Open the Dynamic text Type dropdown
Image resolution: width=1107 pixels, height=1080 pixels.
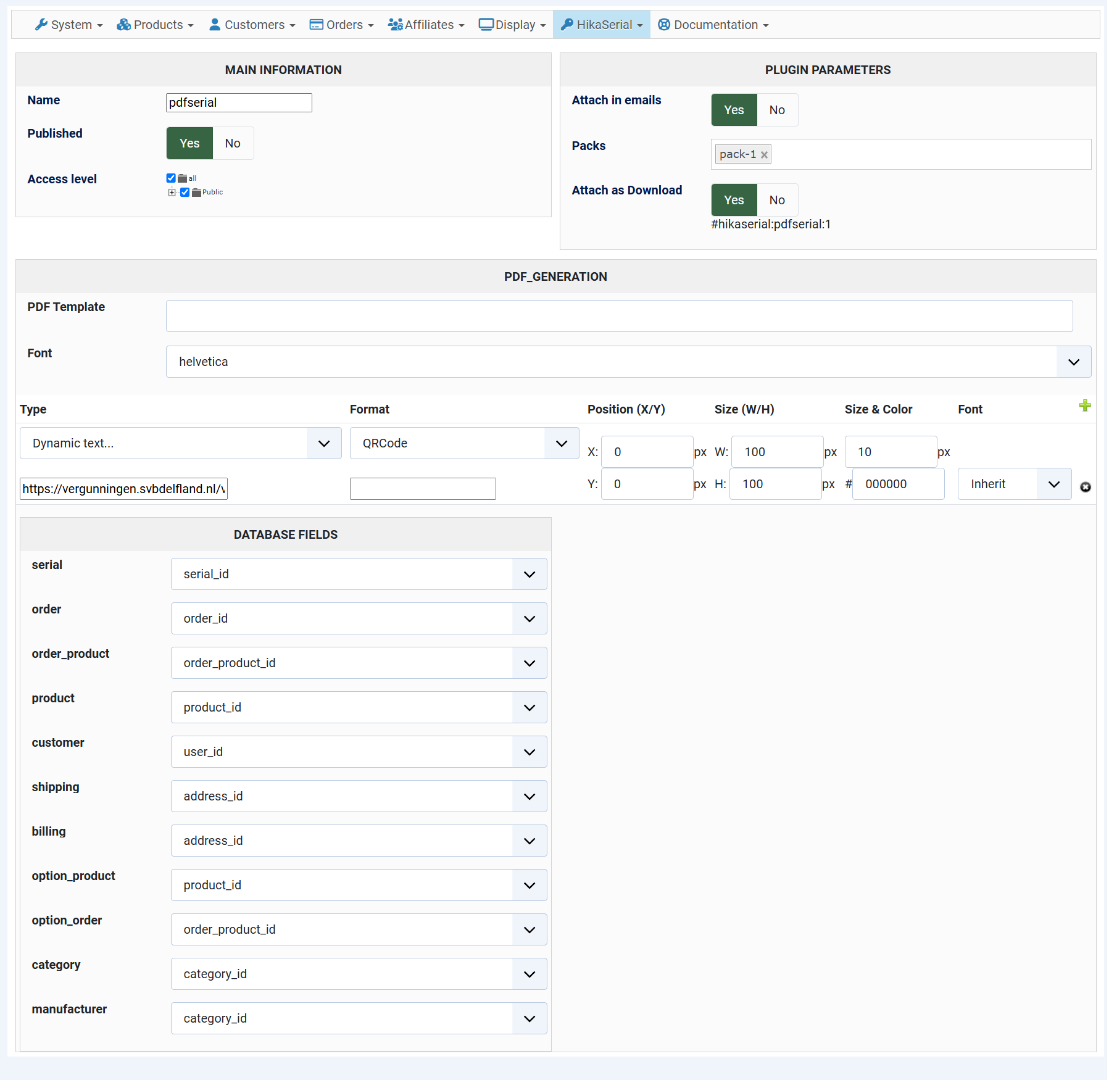click(x=181, y=443)
